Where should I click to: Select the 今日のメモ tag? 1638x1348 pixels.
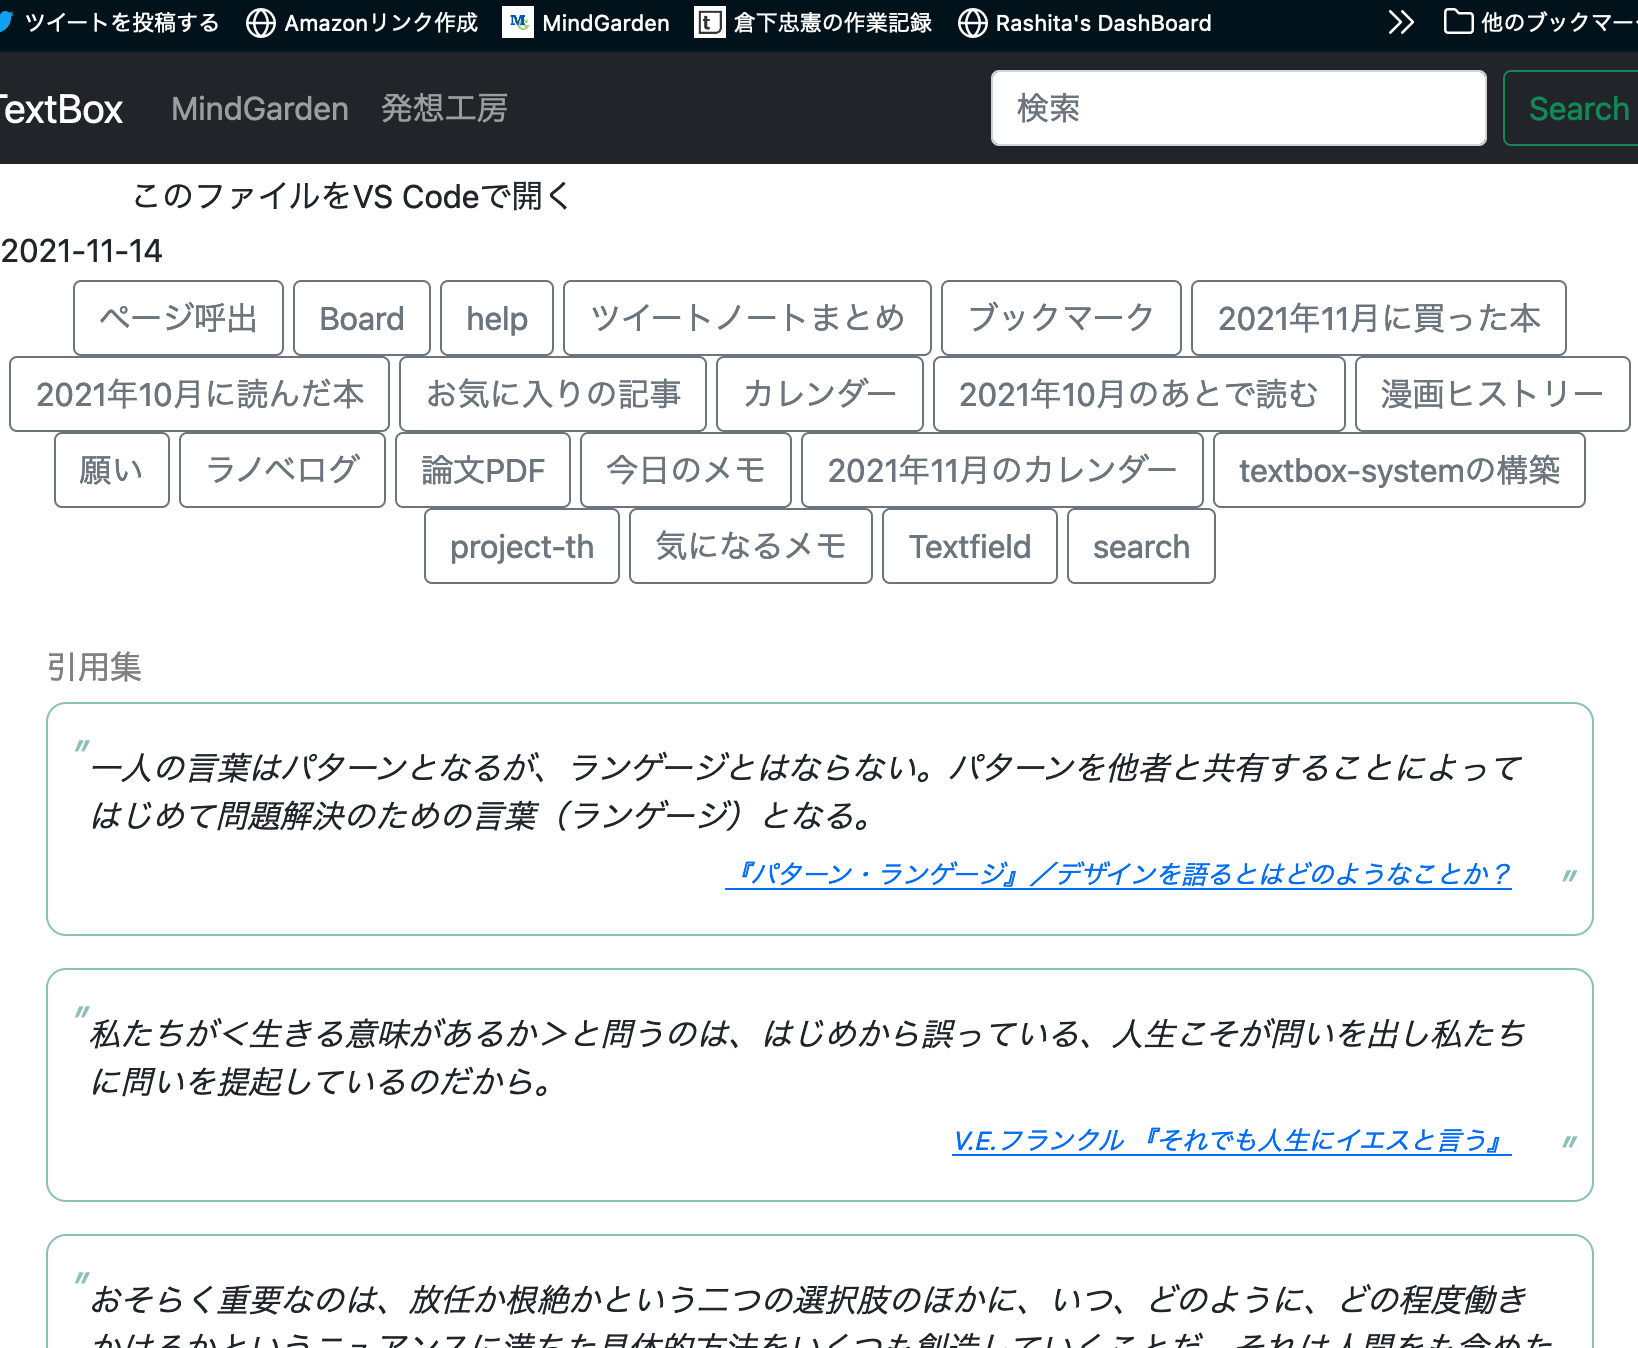tap(686, 470)
